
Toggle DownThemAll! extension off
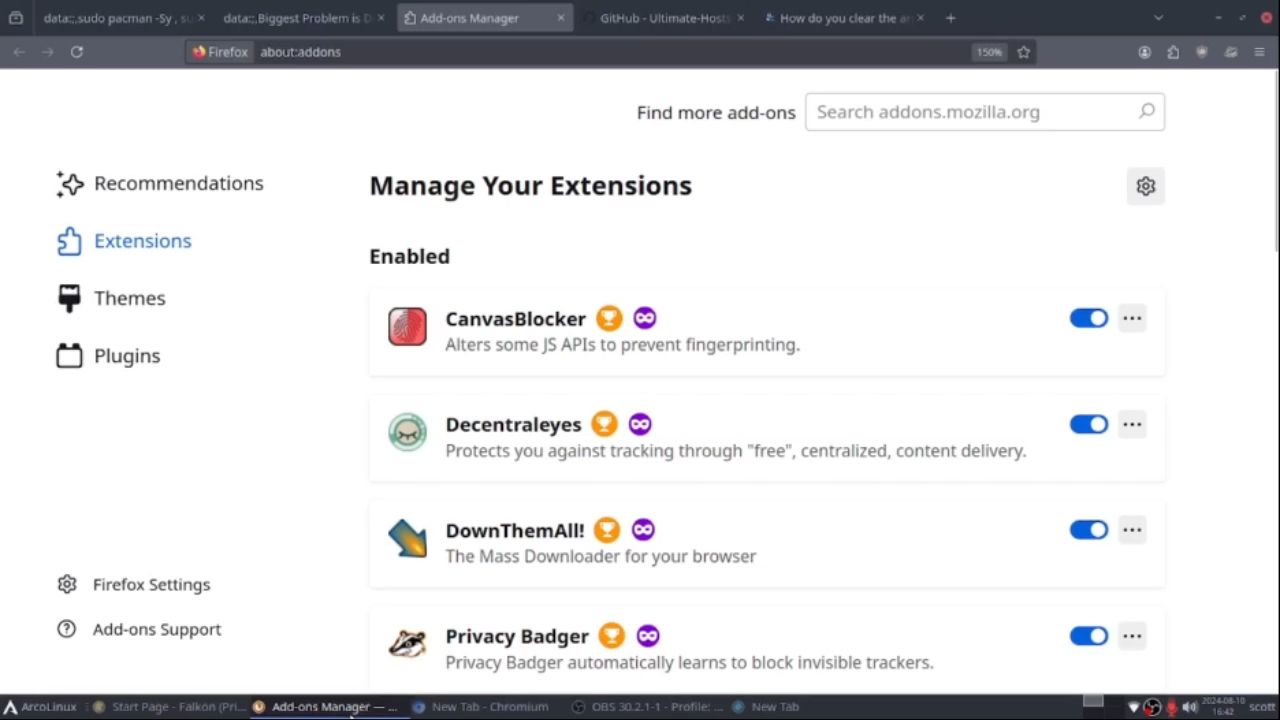(x=1088, y=530)
